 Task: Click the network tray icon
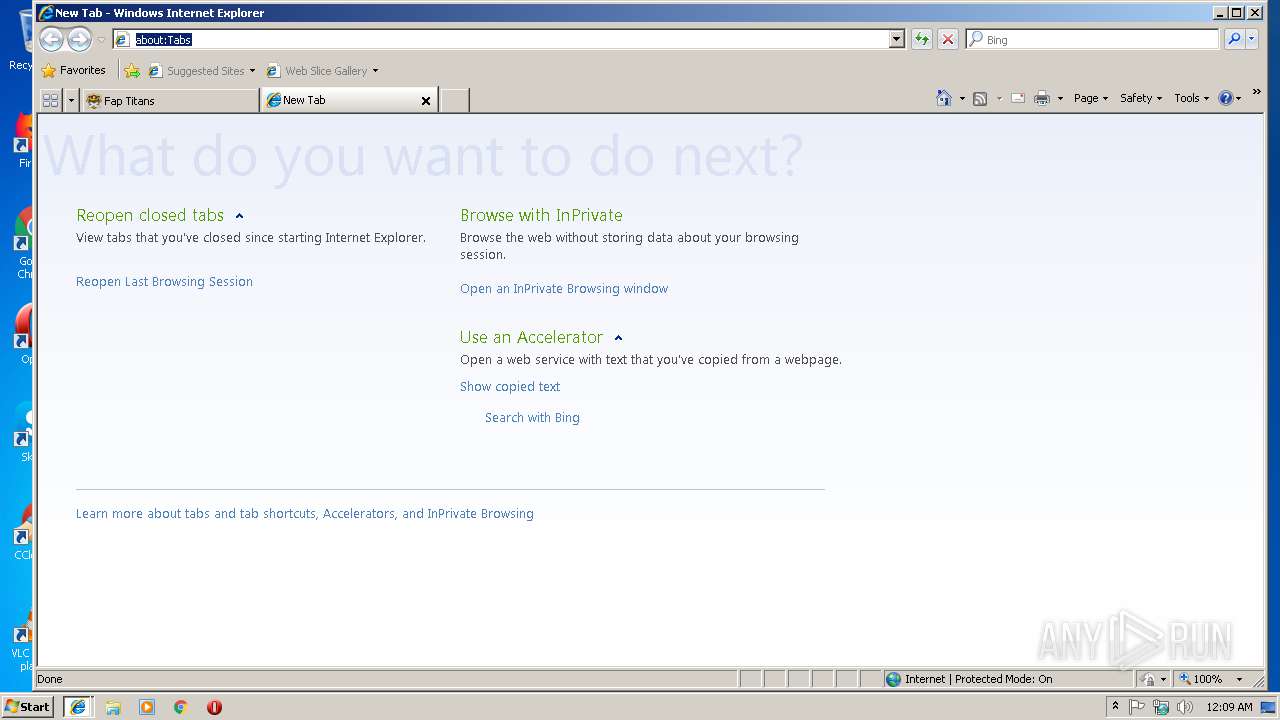pyautogui.click(x=1161, y=706)
